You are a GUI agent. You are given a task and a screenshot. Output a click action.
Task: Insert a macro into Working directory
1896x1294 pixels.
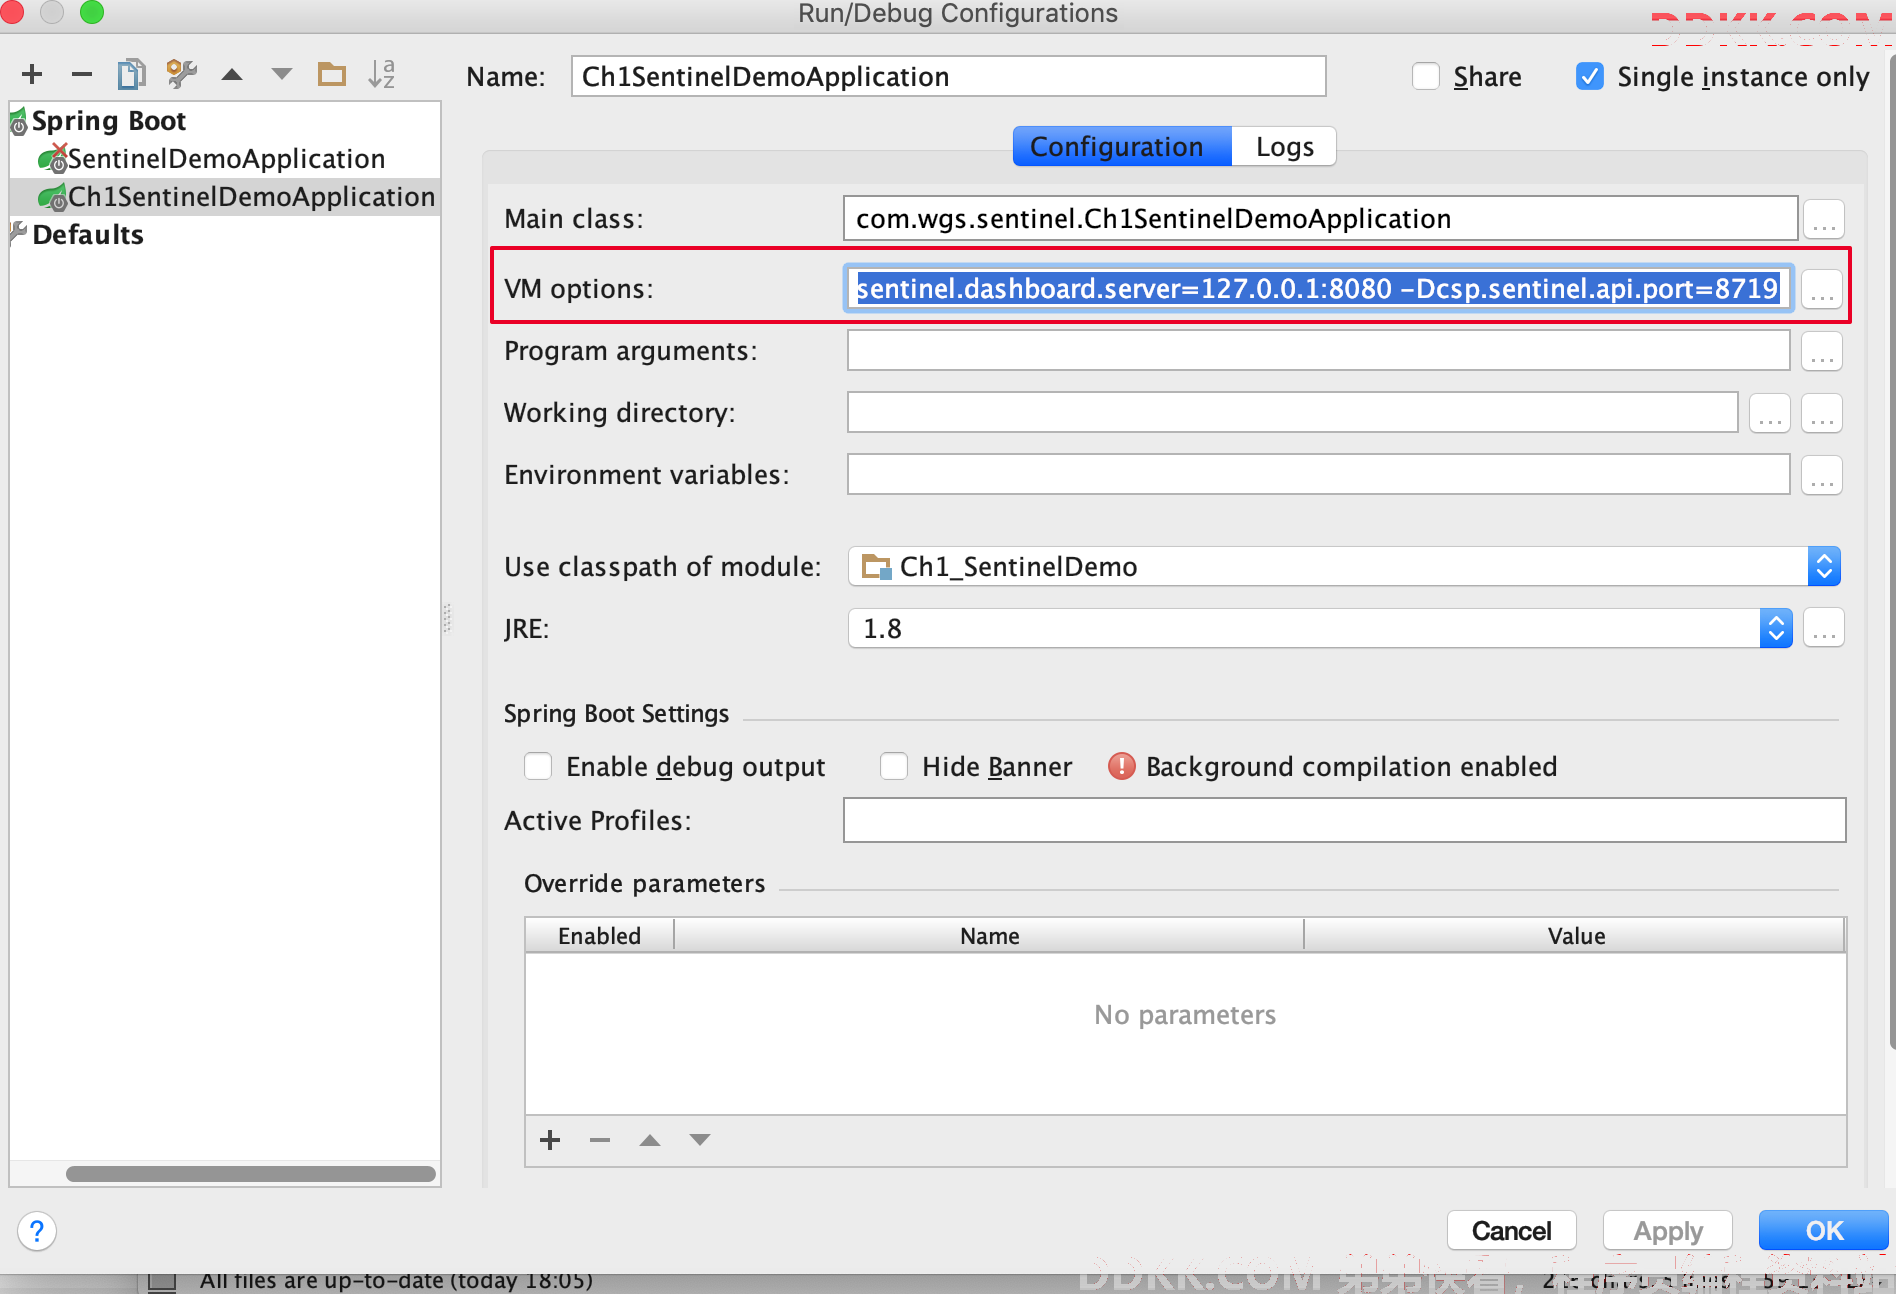(x=1822, y=413)
